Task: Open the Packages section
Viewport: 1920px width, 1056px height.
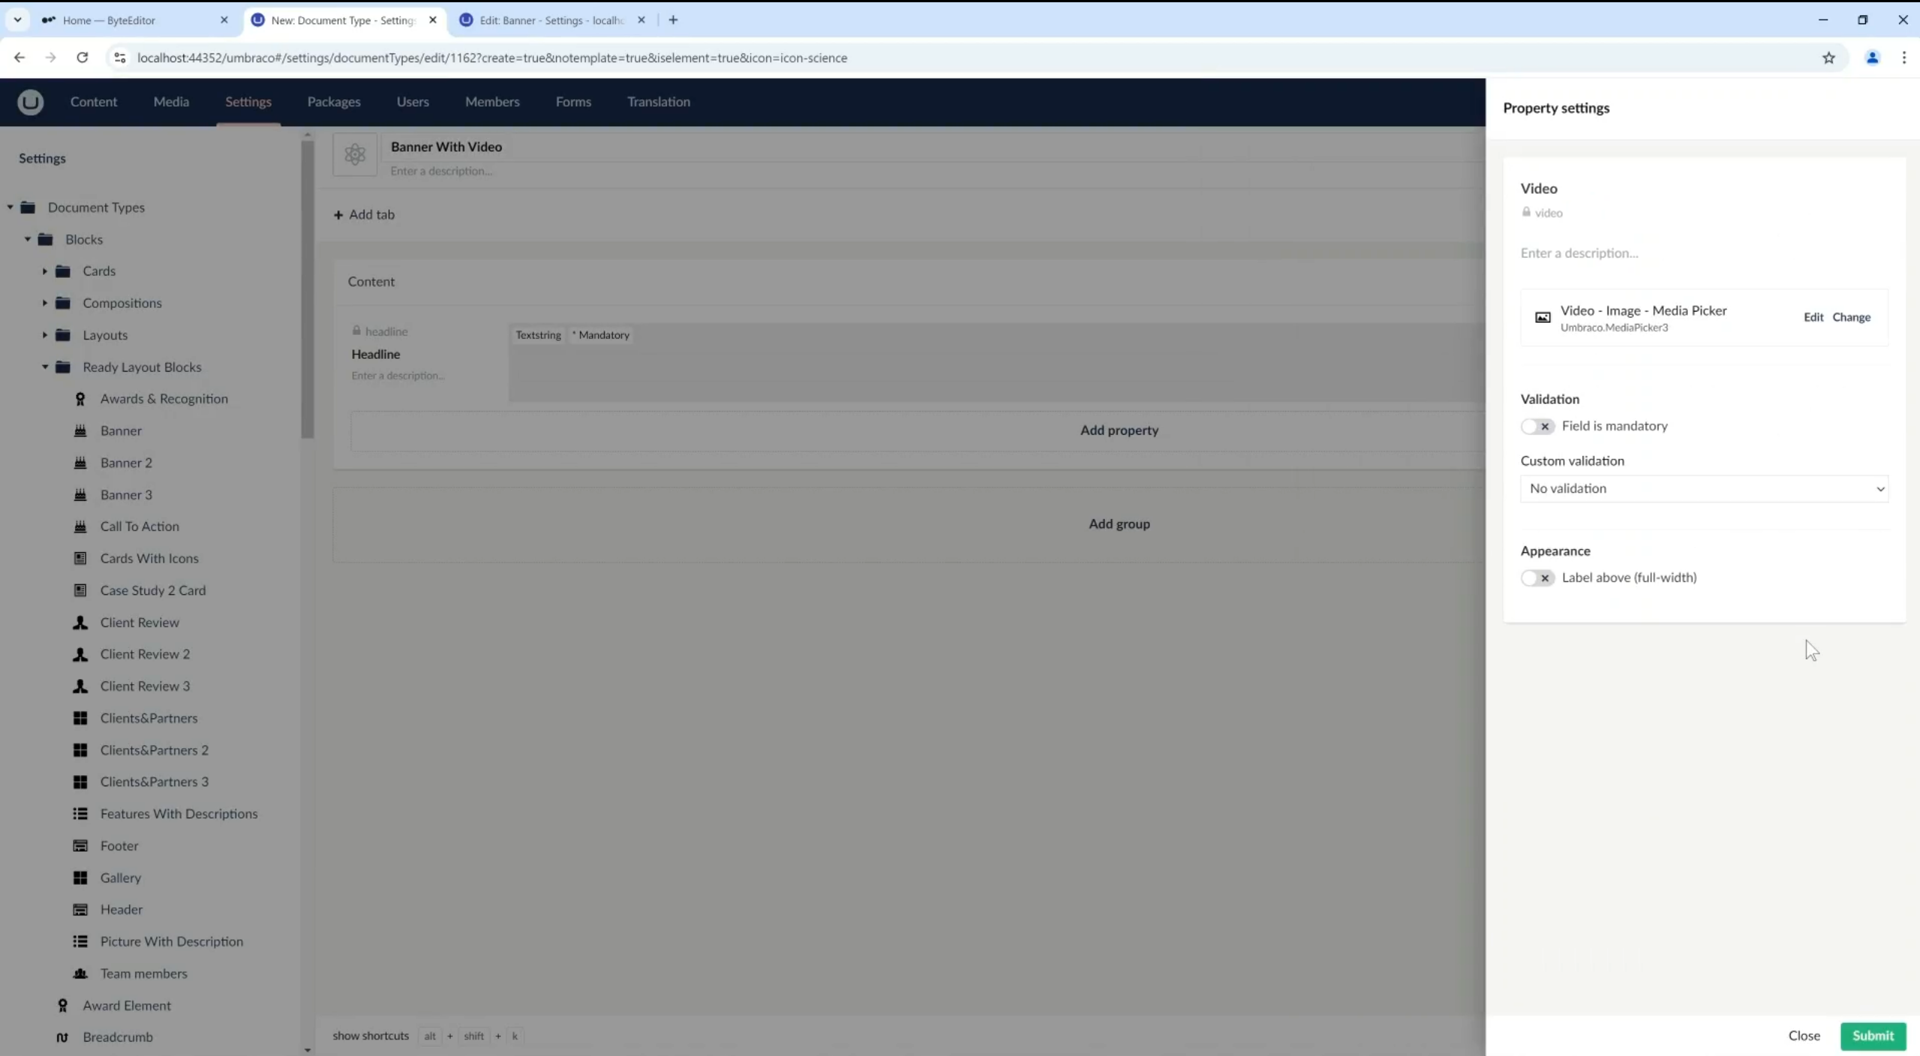Action: (x=334, y=102)
